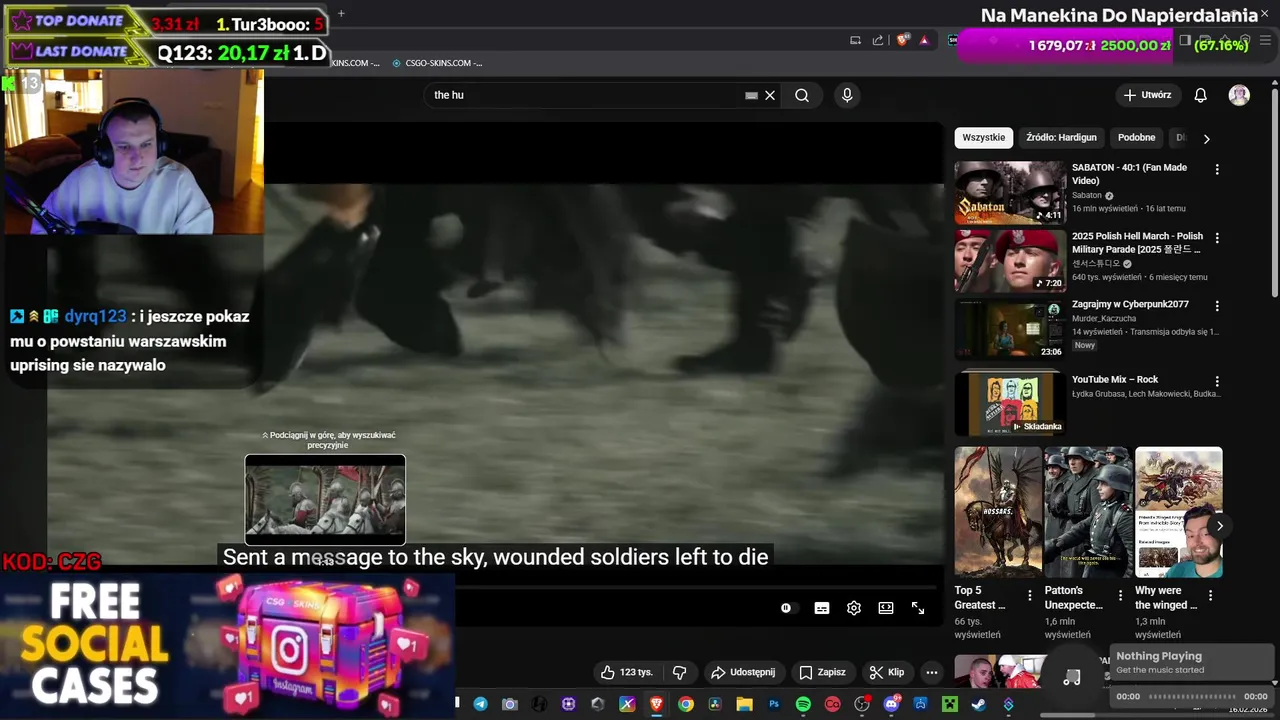Open SABATON - 40:1 video thumbnail

click(1010, 192)
